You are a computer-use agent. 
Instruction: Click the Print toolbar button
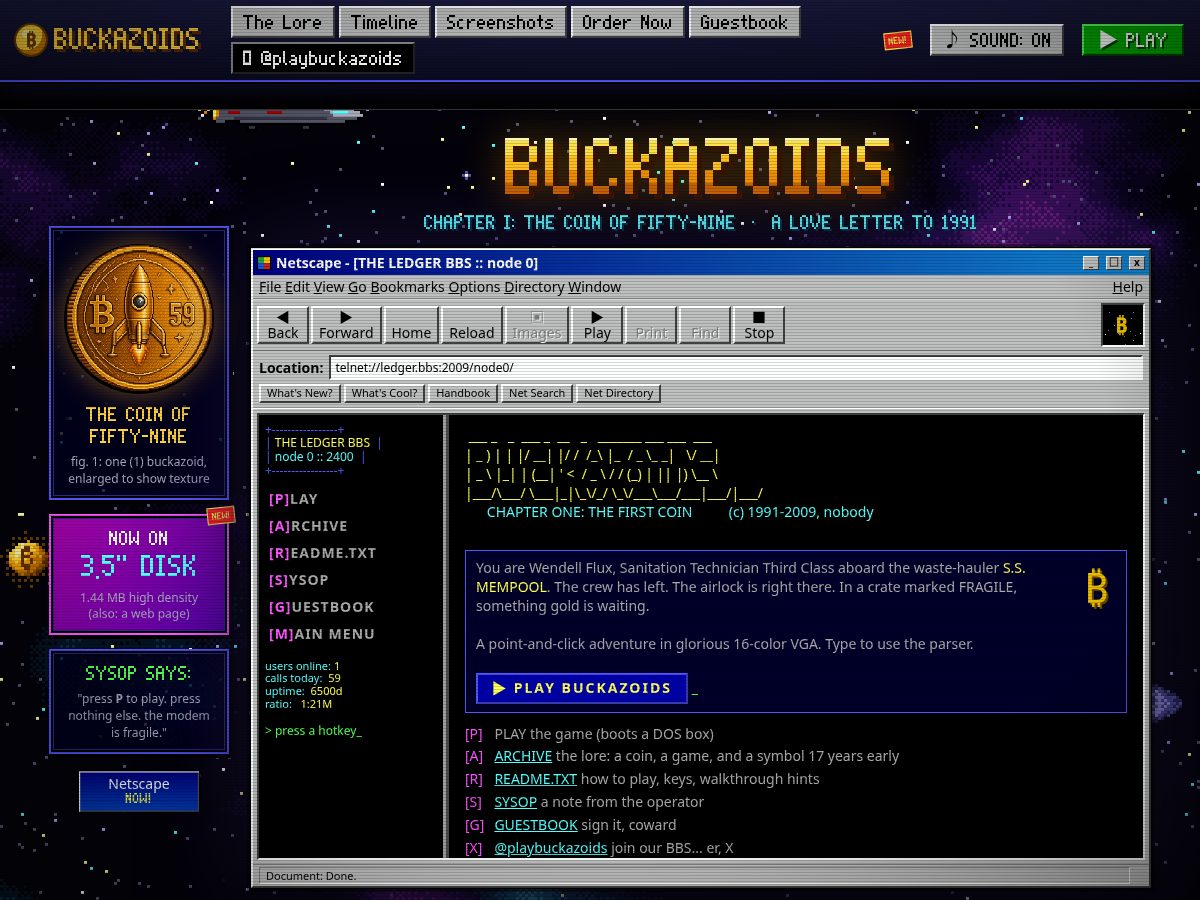coord(651,324)
